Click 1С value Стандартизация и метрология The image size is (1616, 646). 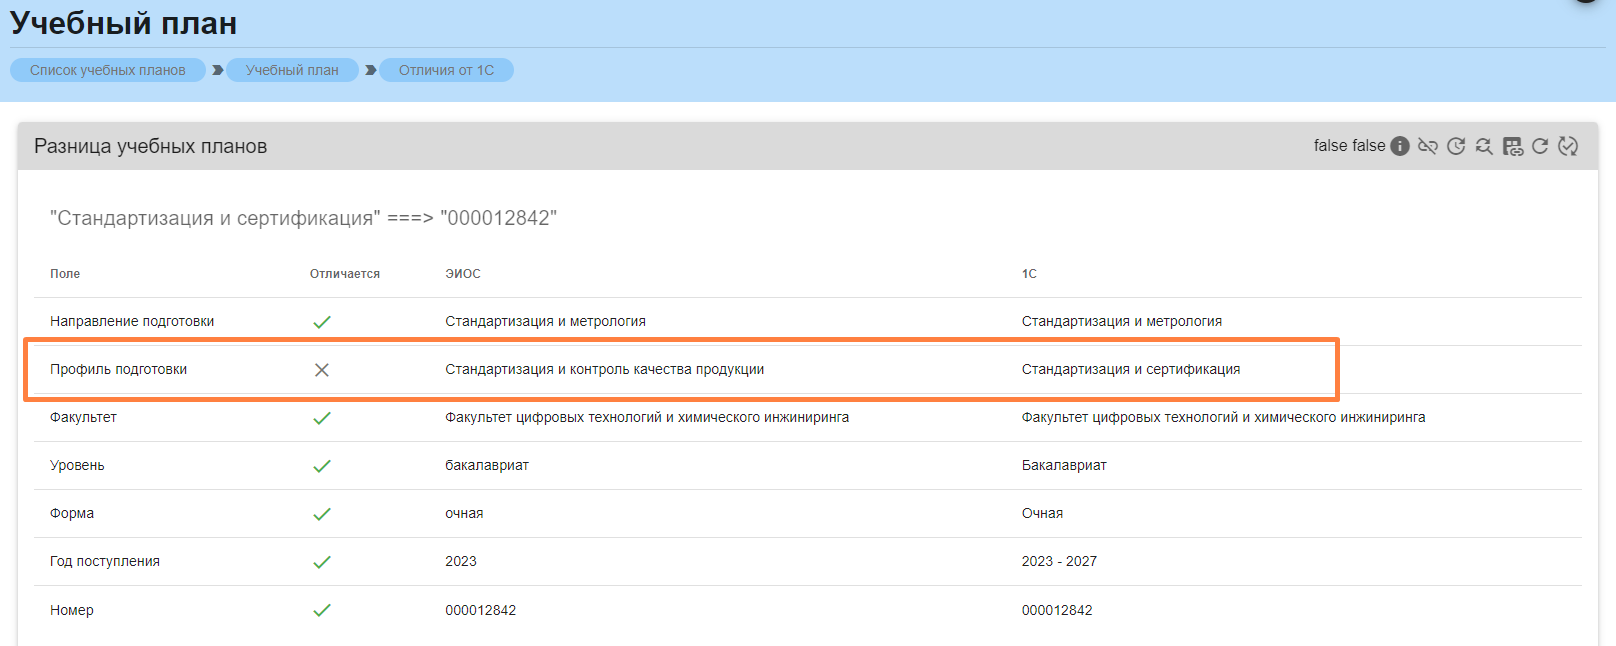(x=1122, y=321)
